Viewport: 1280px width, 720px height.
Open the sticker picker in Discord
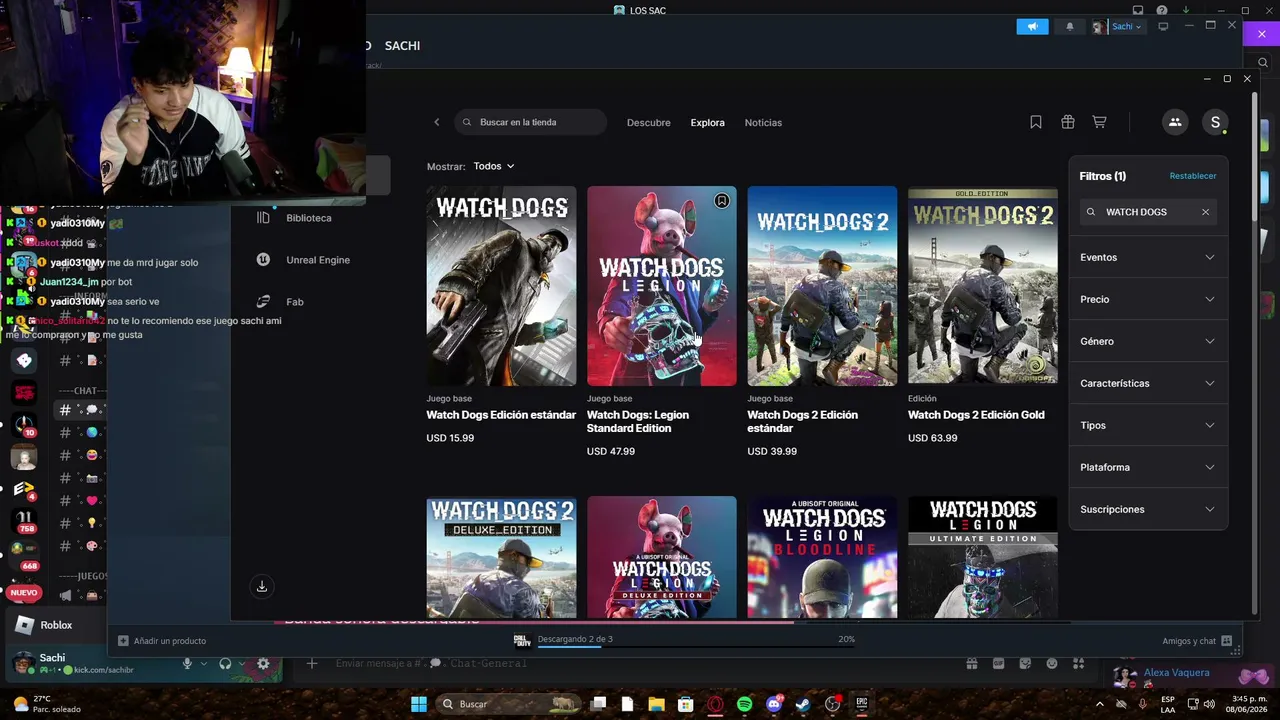(x=1025, y=663)
